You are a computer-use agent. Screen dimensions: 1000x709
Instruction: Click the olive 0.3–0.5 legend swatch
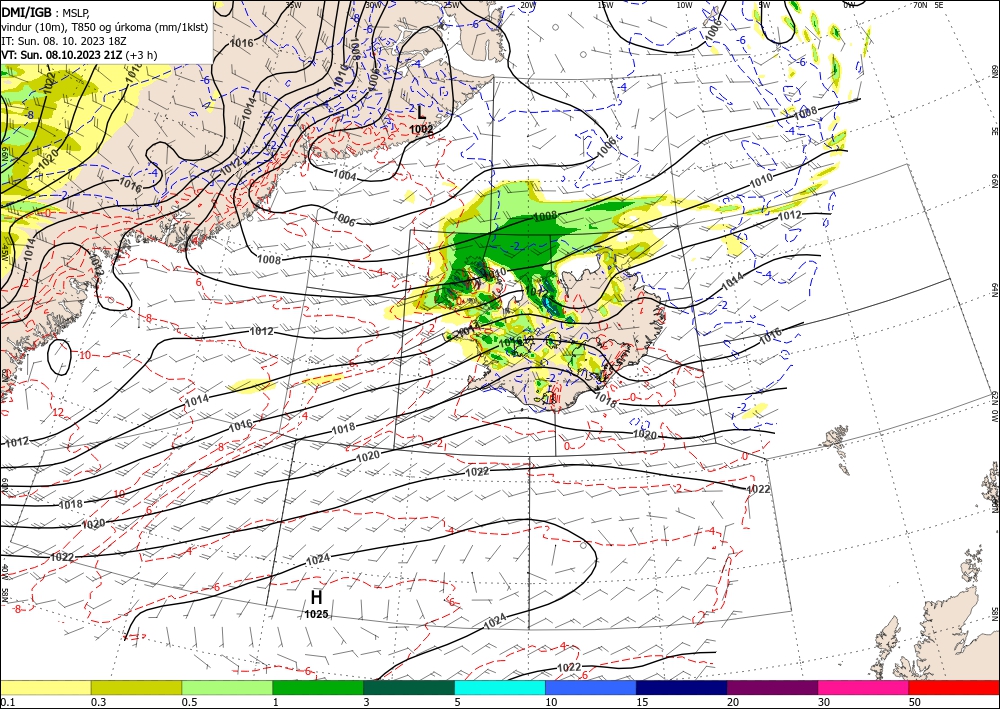click(136, 687)
